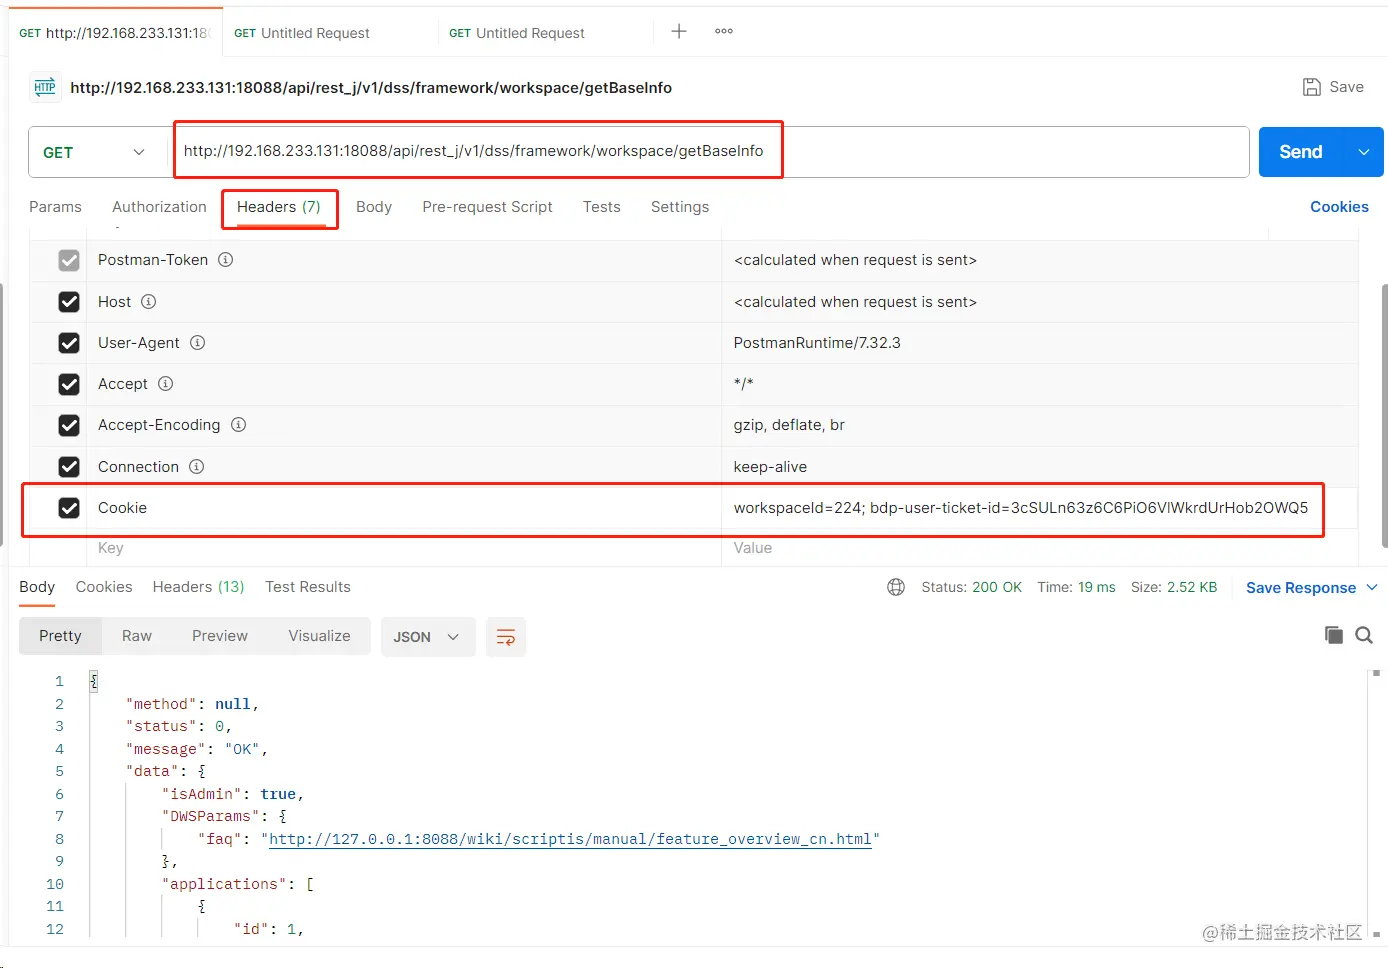Screen dimensions: 1388x968
Task: Switch to the Params tab
Action: click(x=55, y=207)
